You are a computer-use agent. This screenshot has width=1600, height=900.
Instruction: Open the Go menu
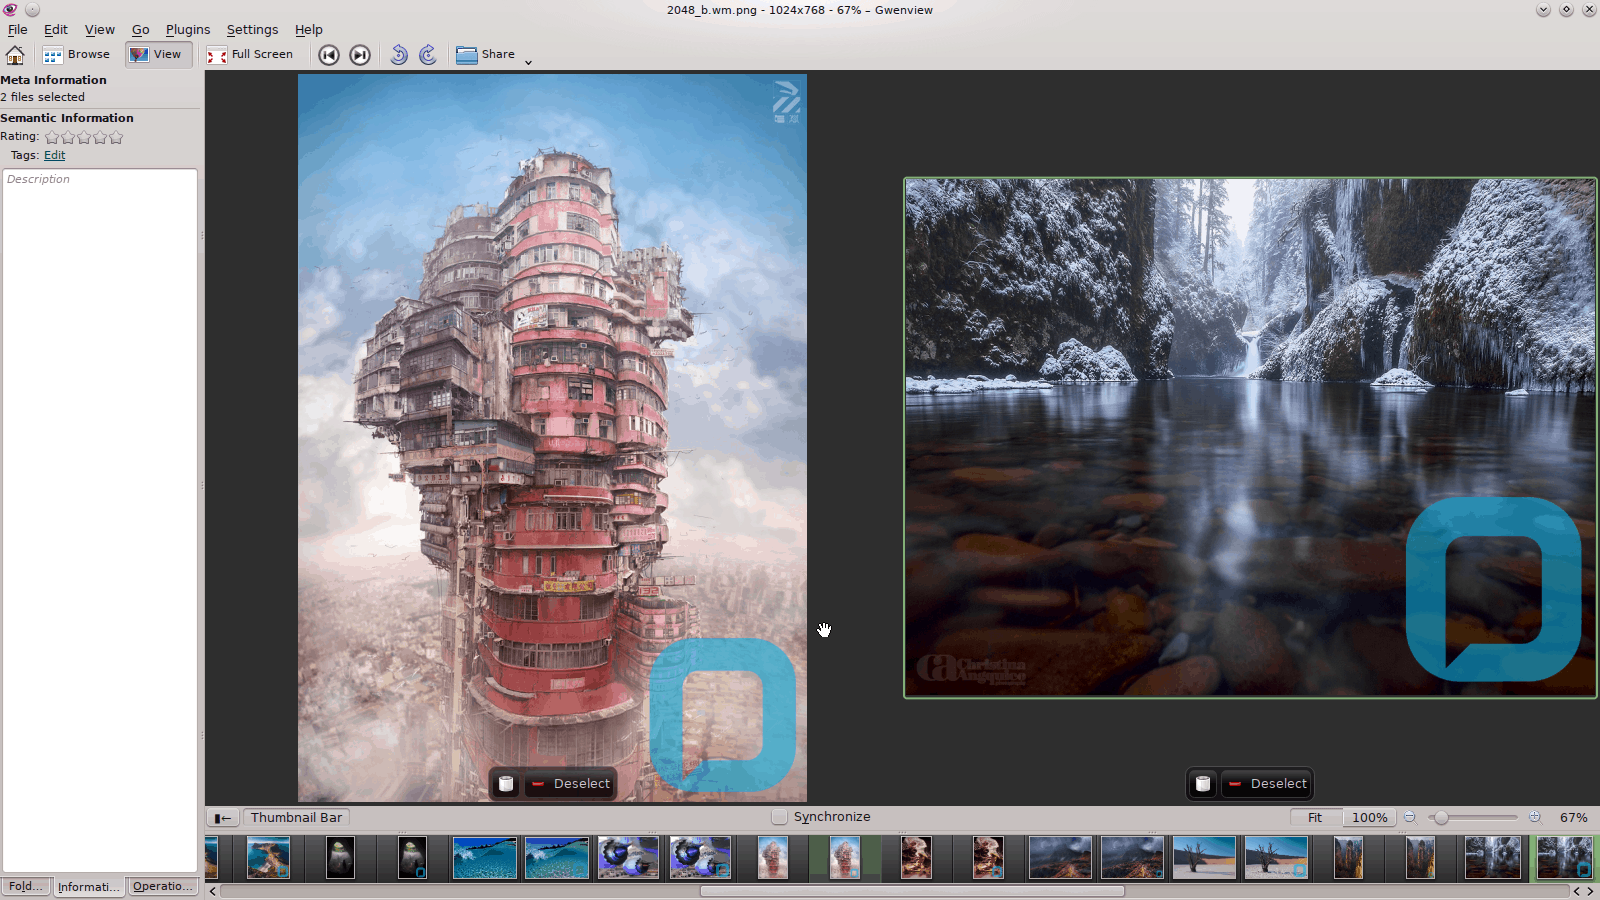pyautogui.click(x=141, y=30)
